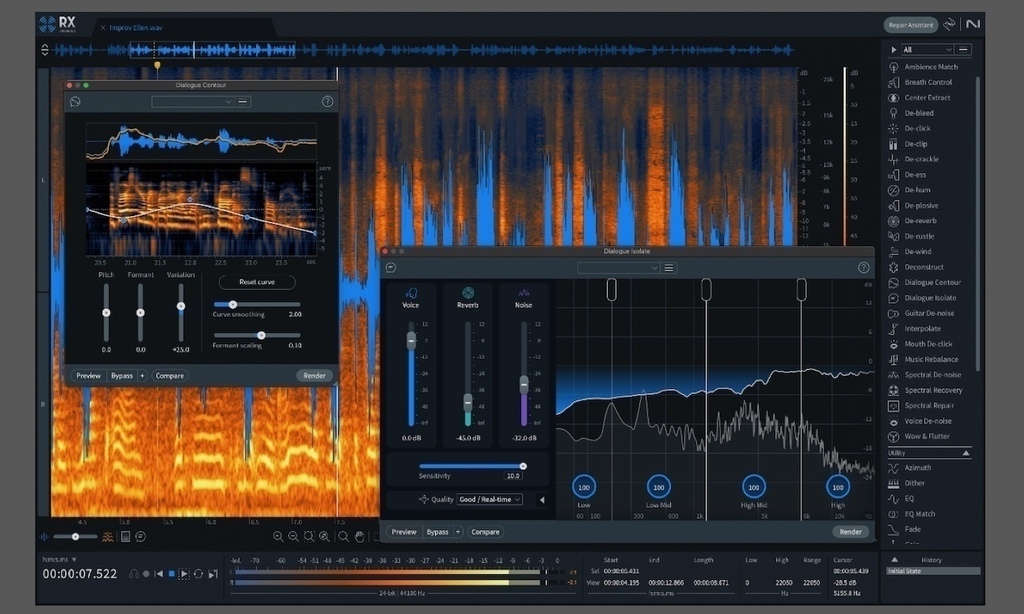Choose the De-ess module

pyautogui.click(x=907, y=174)
